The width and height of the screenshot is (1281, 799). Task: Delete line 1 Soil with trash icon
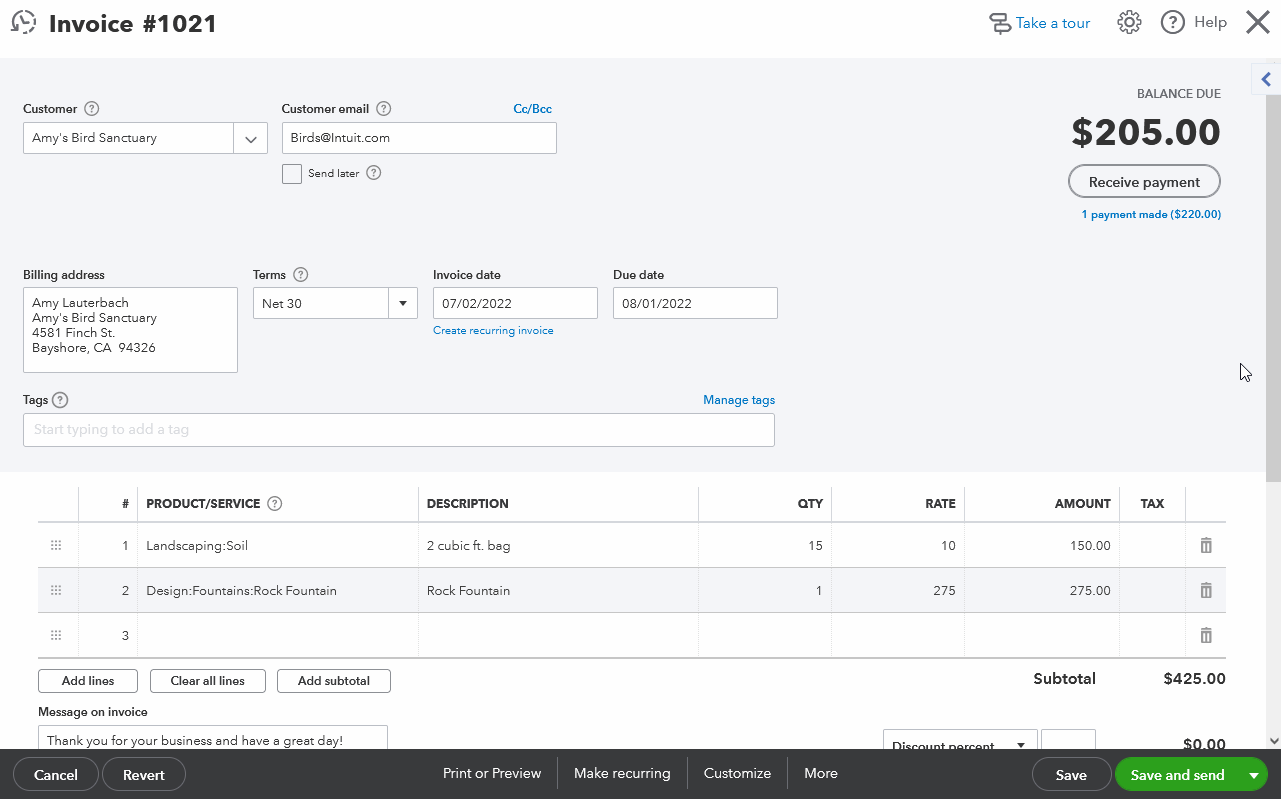tap(1206, 546)
